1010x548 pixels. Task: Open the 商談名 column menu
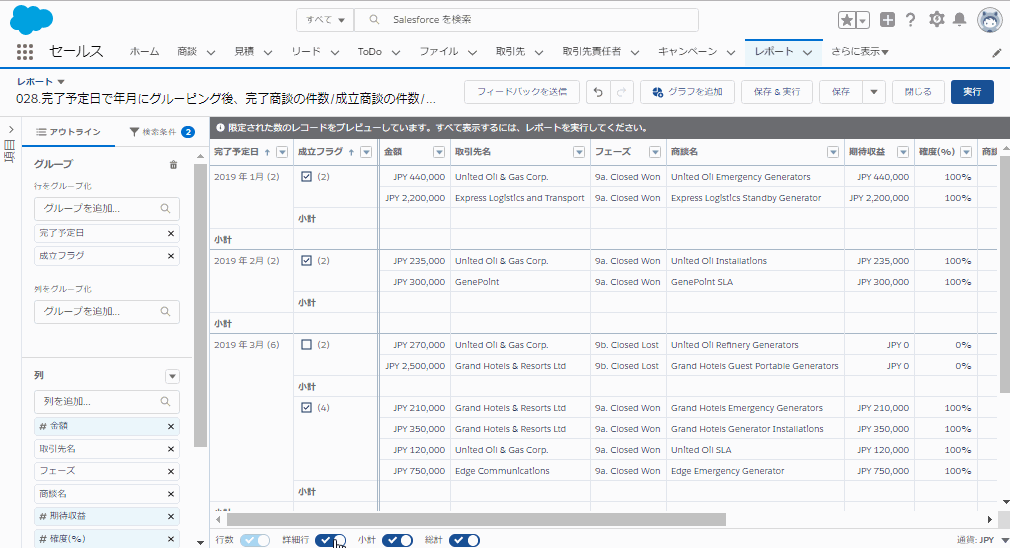pos(833,152)
